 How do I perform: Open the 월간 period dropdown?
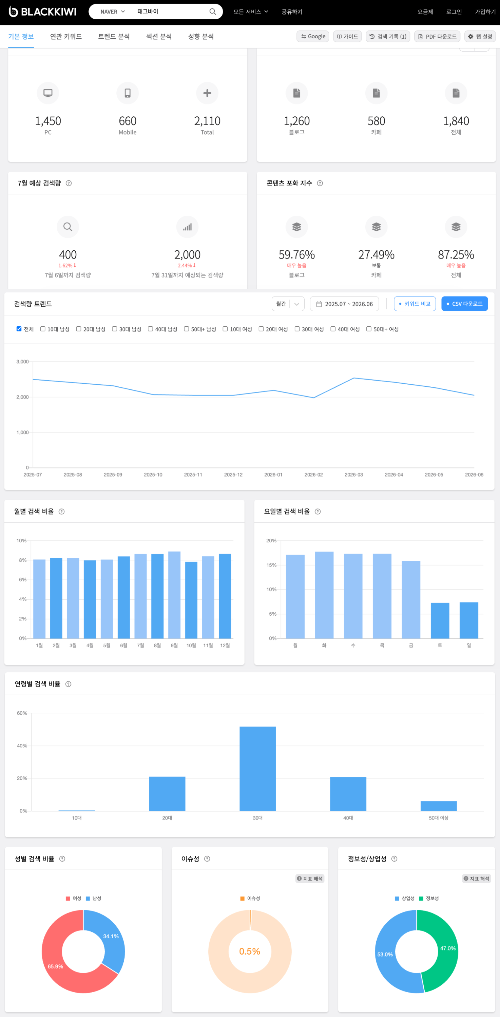pos(289,304)
